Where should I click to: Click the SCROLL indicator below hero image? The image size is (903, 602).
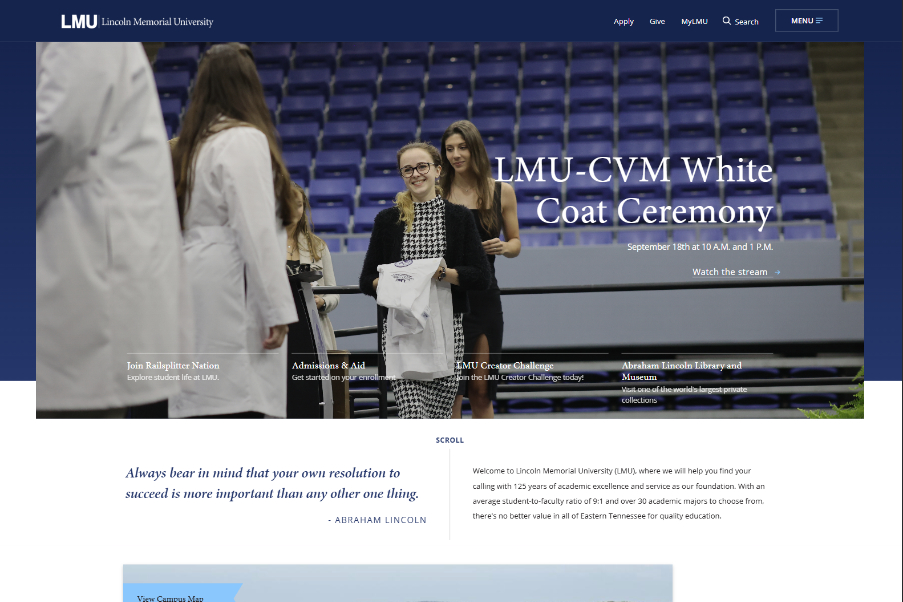point(449,440)
